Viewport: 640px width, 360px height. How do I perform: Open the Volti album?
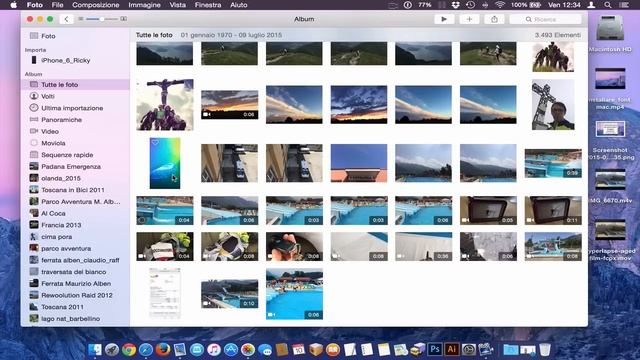click(48, 96)
